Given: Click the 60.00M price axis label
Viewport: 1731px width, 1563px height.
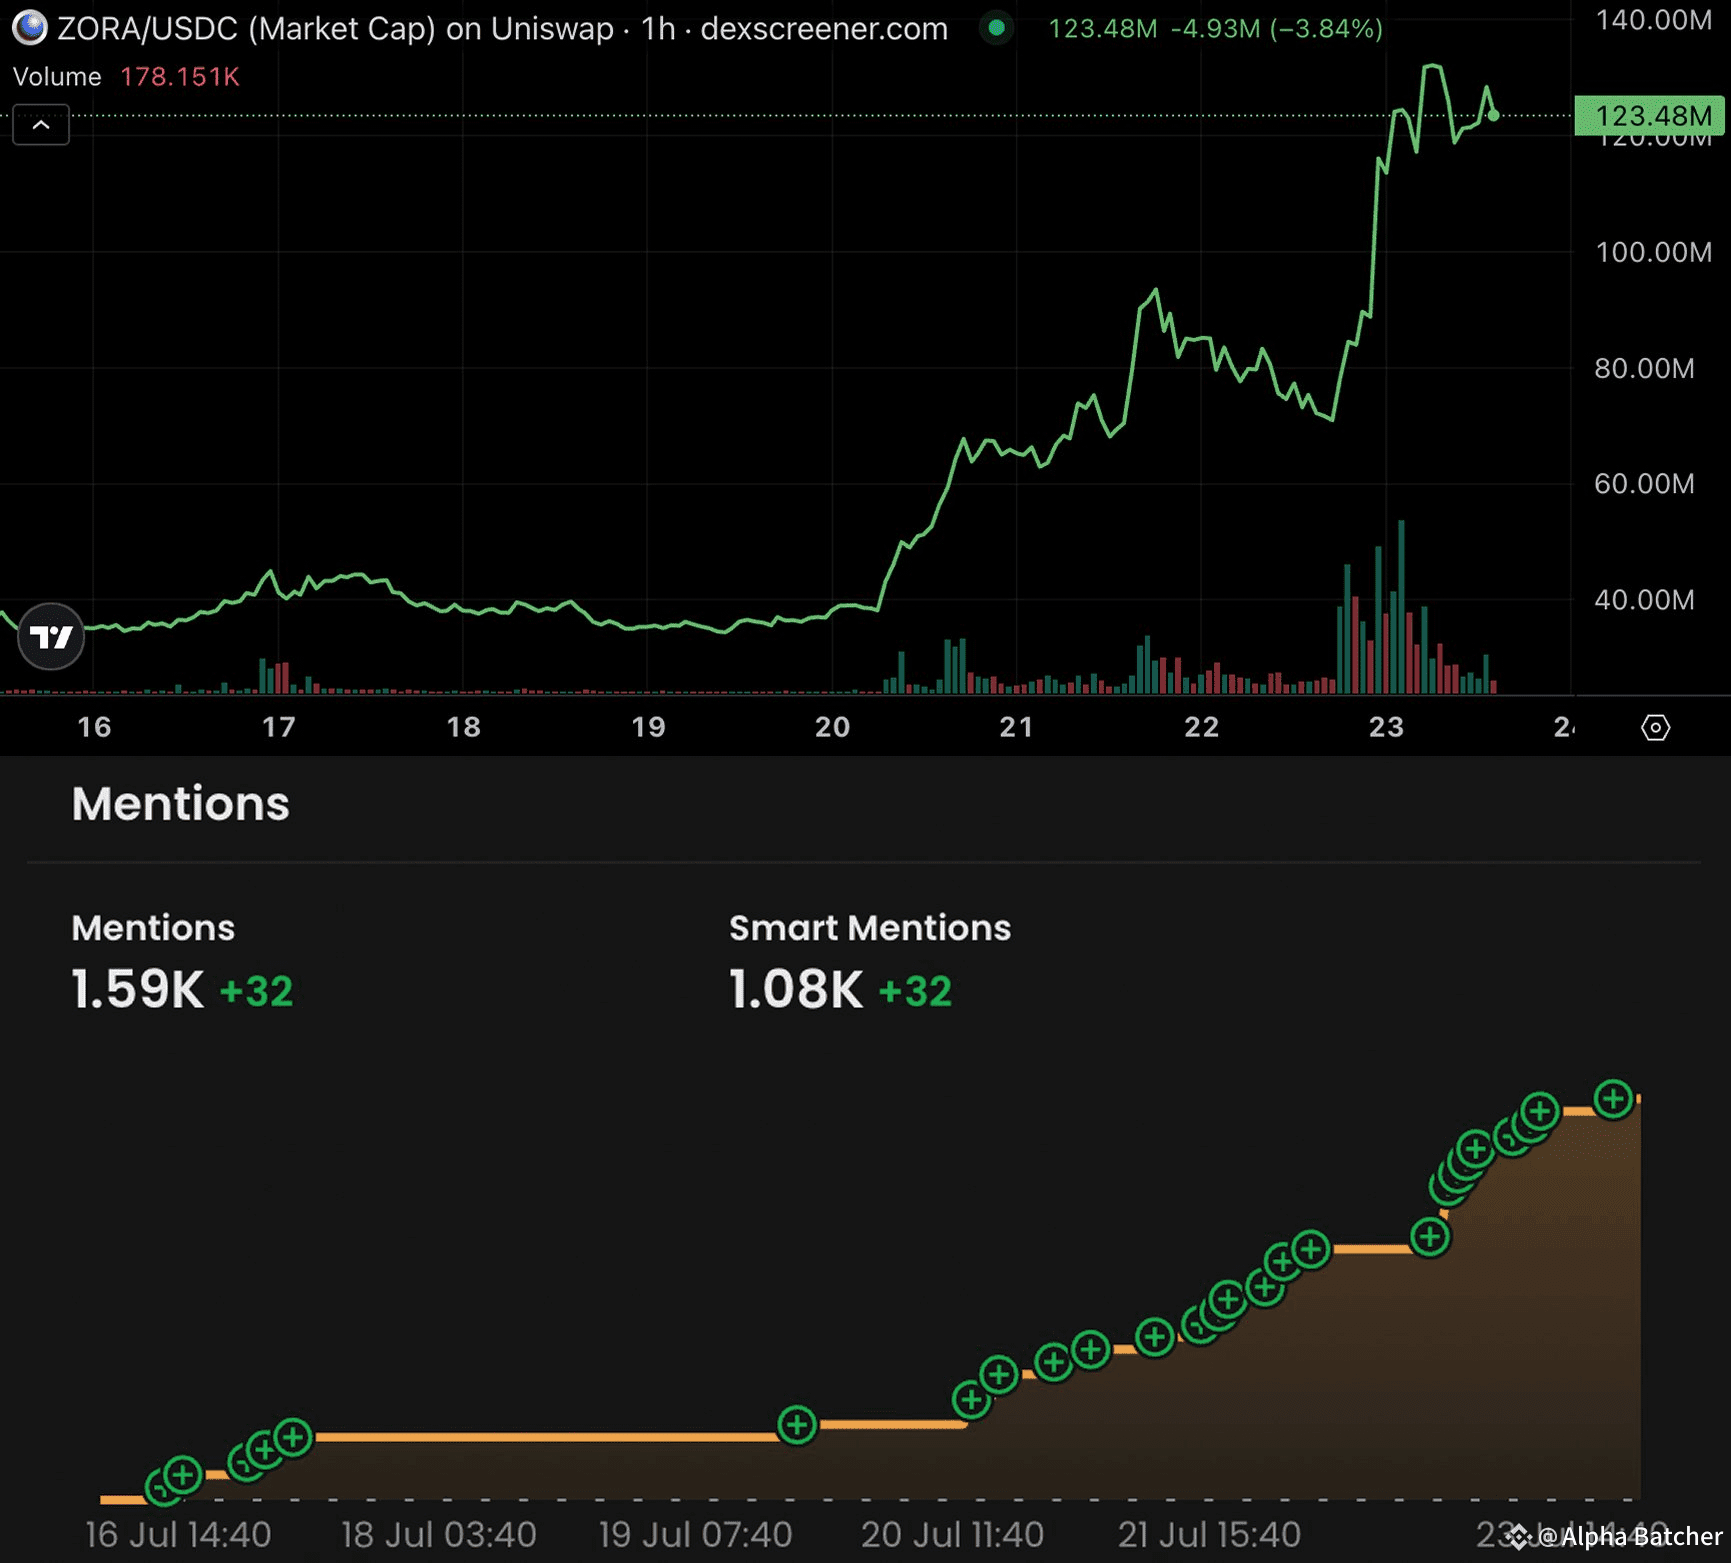Looking at the screenshot, I should [1644, 484].
